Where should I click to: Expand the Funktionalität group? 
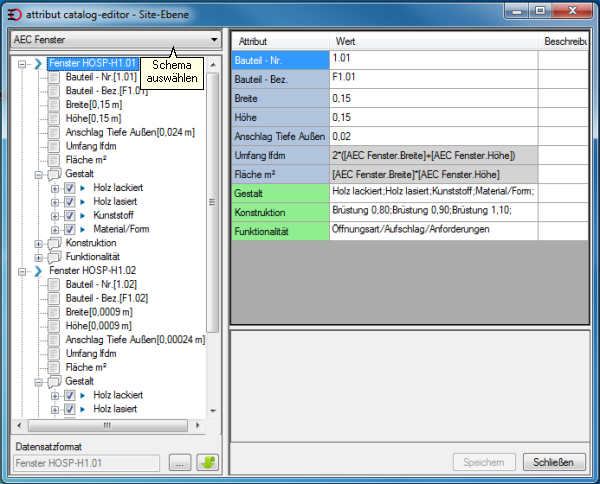(x=38, y=257)
